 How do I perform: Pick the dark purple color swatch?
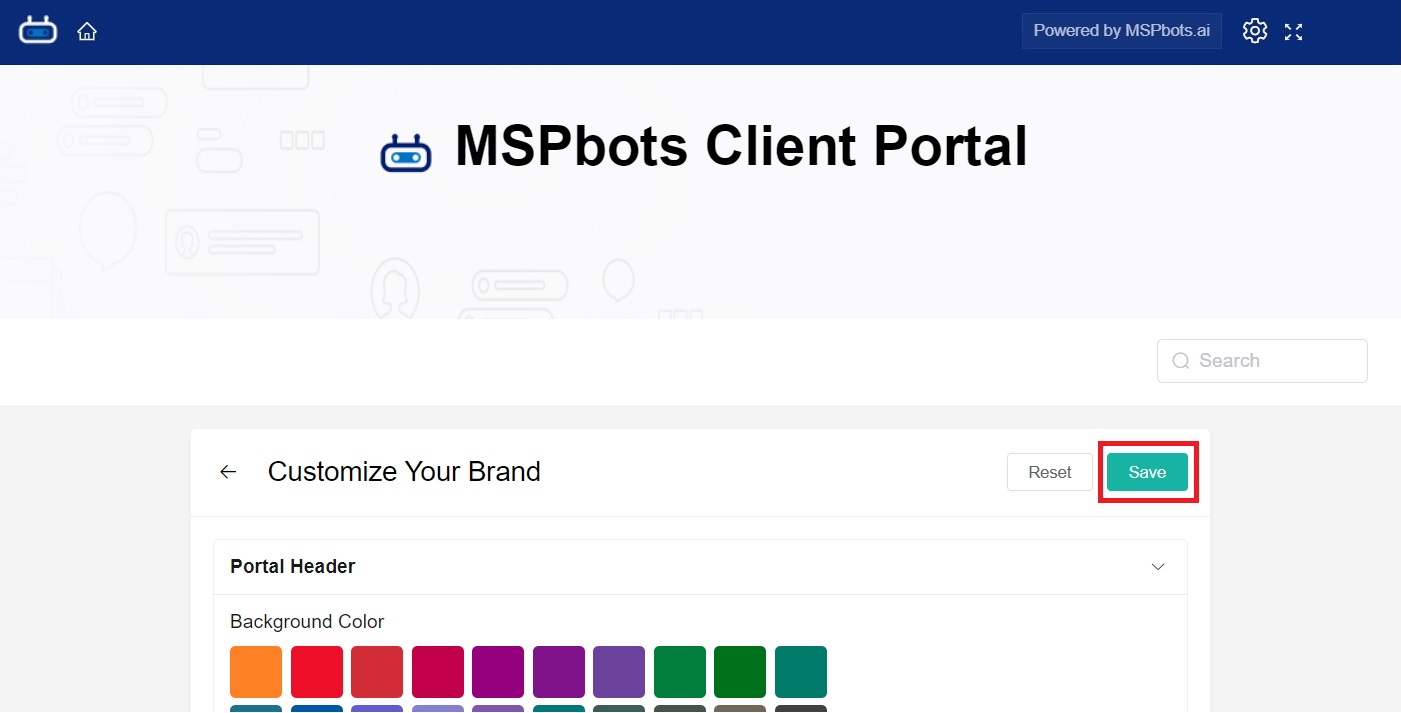(x=559, y=671)
